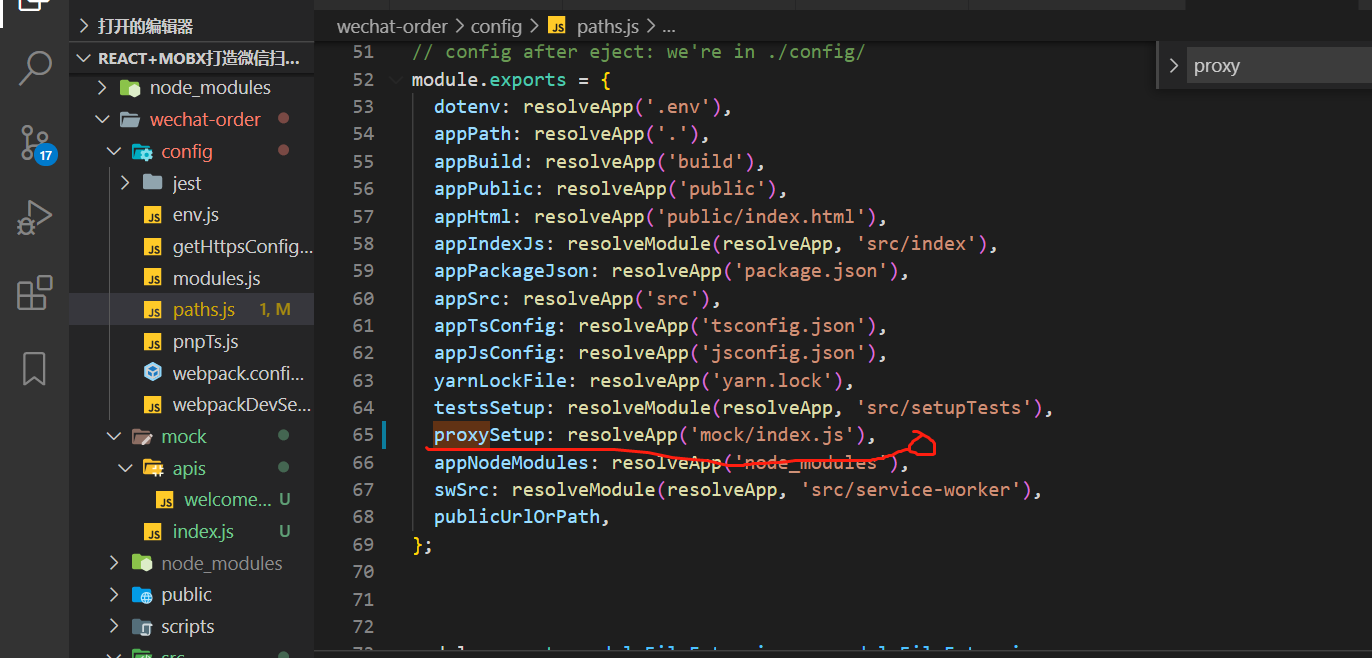This screenshot has height=658, width=1372.
Task: Click the mock folder icon
Action: 141,437
